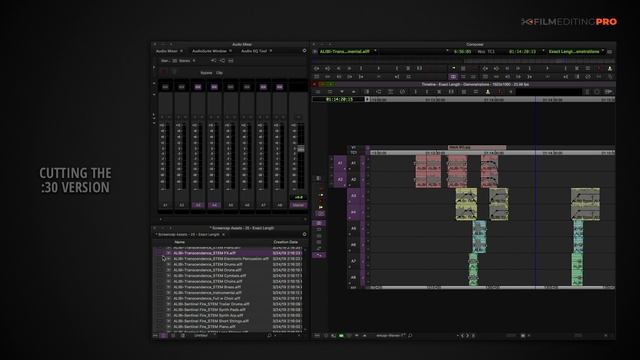The height and width of the screenshot is (360, 640).
Task: Click the Master fader handle in mixer
Action: [301, 149]
